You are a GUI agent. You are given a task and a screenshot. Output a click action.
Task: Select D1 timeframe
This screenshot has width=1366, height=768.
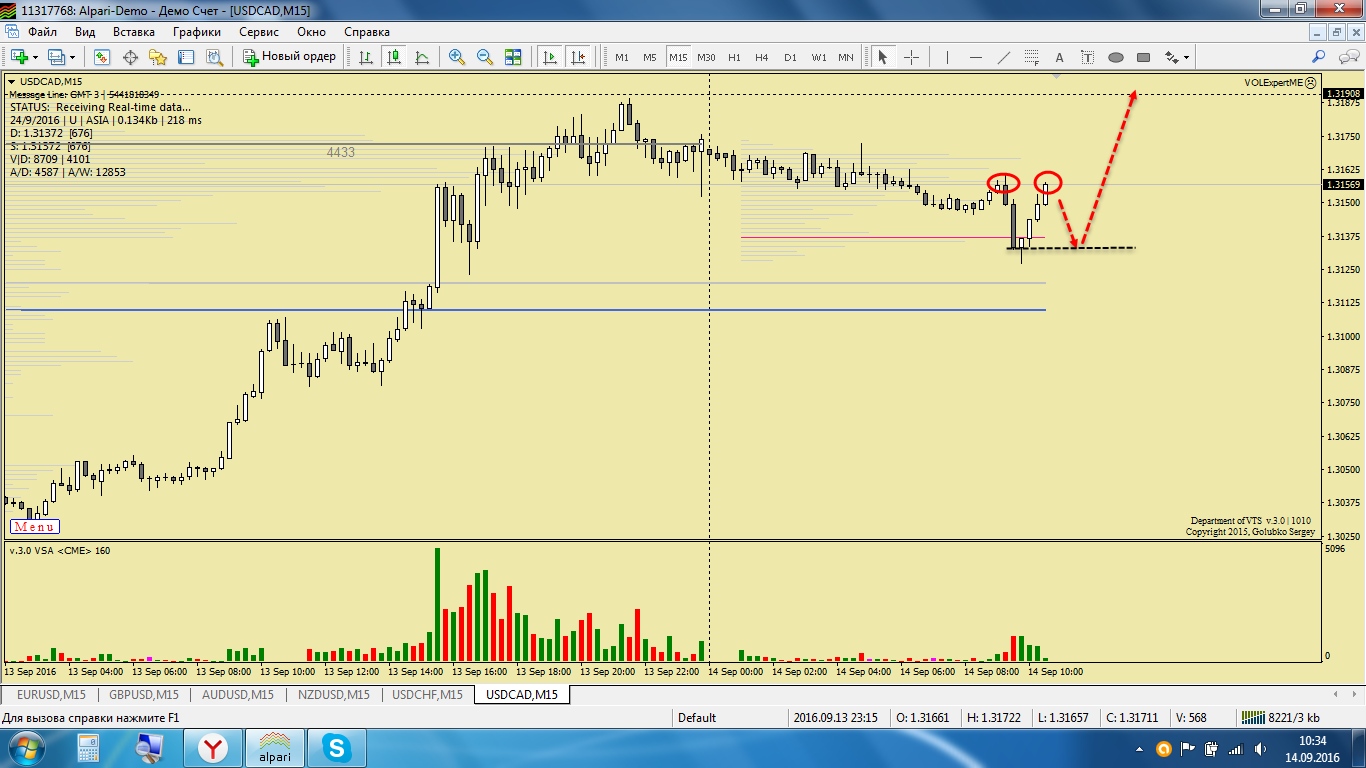click(790, 57)
